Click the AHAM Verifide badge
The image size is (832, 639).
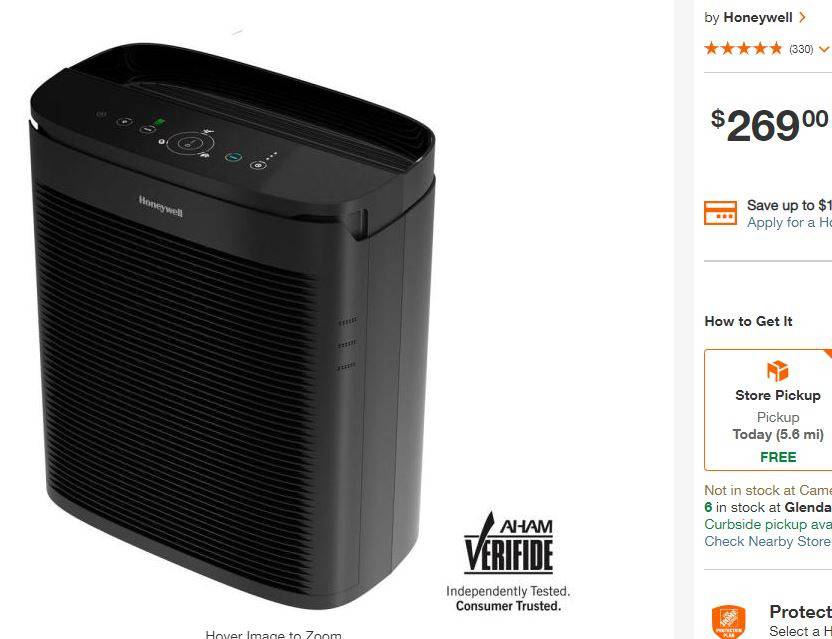point(508,562)
